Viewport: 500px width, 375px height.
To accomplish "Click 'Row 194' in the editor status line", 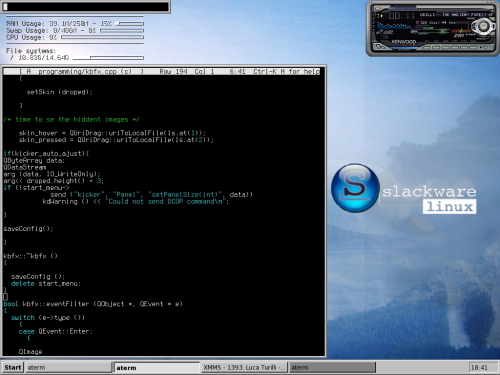I will pos(173,71).
